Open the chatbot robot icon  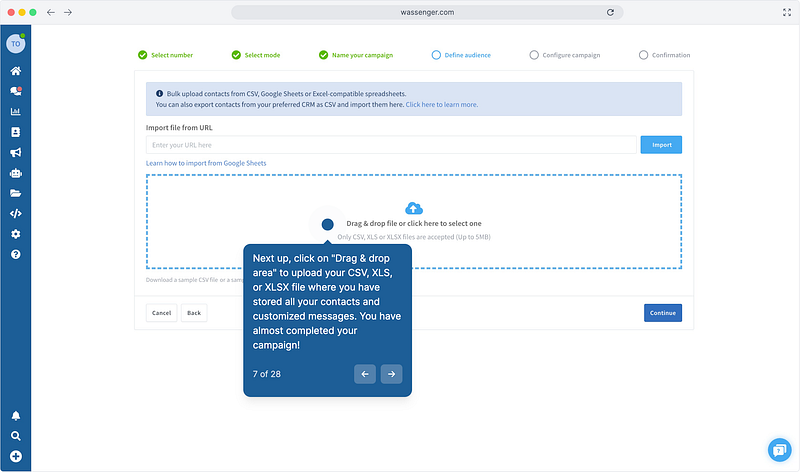tap(15, 173)
